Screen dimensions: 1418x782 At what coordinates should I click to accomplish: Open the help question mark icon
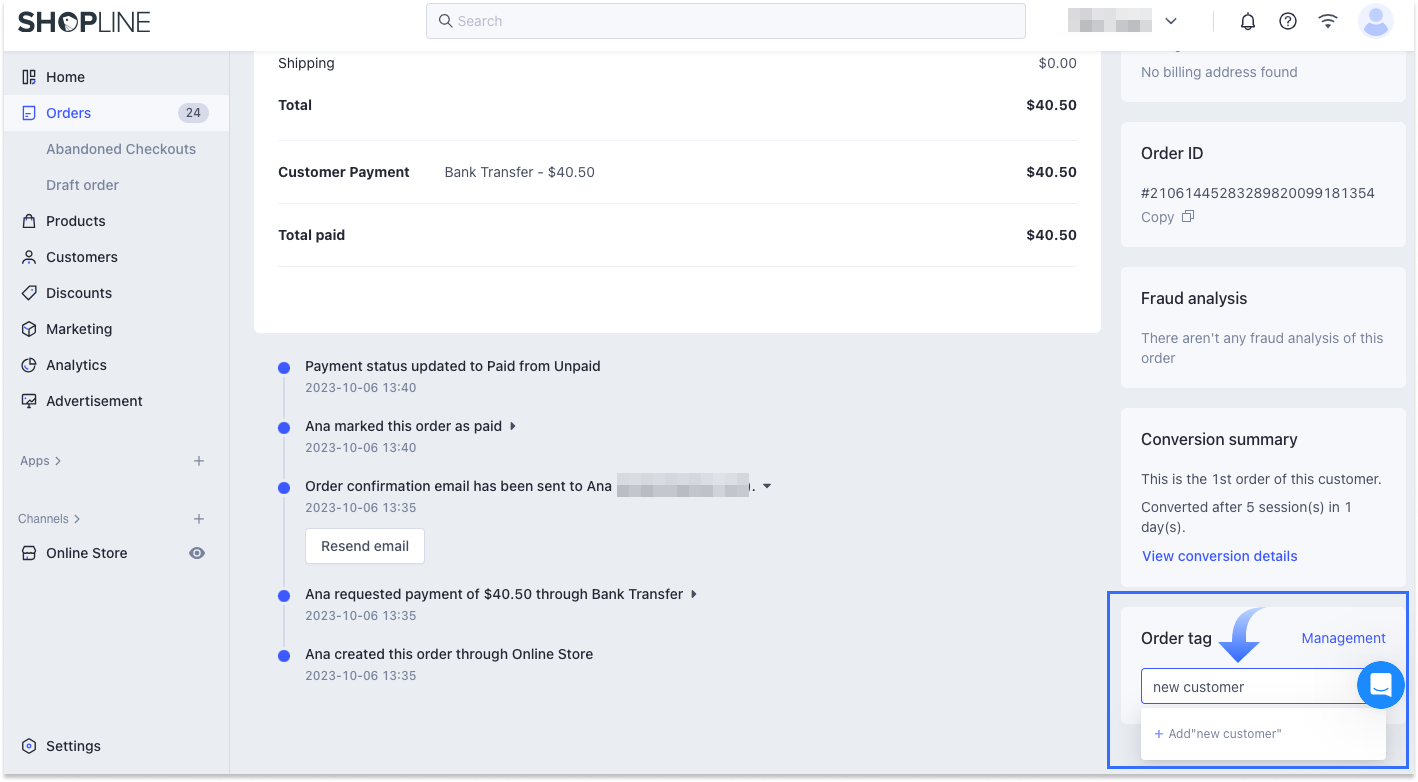(1288, 21)
